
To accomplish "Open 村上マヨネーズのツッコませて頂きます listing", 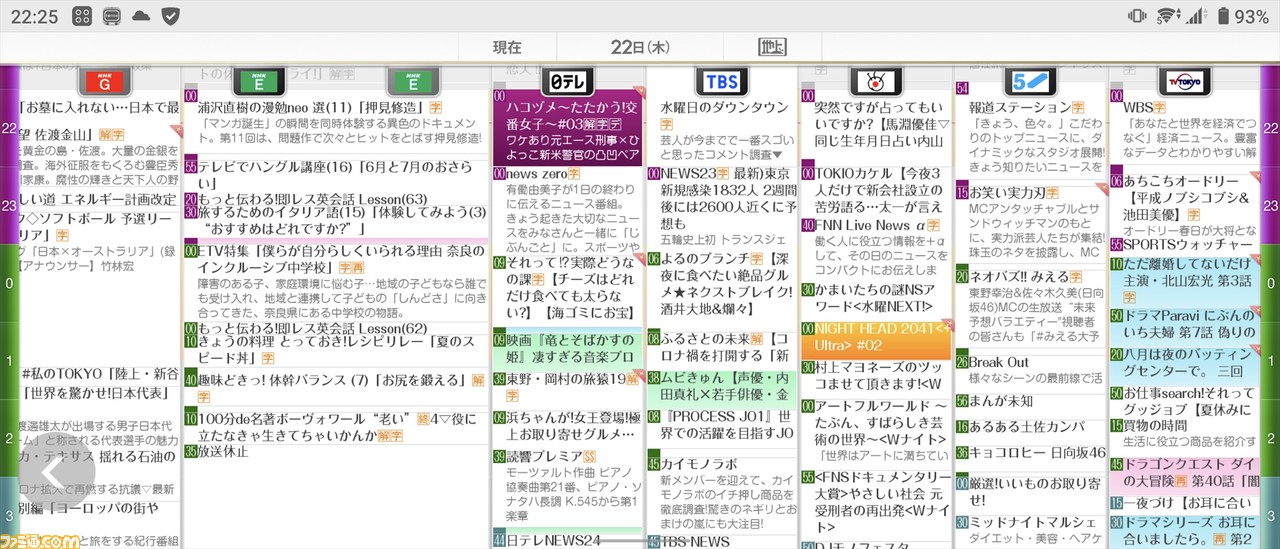I will point(876,377).
